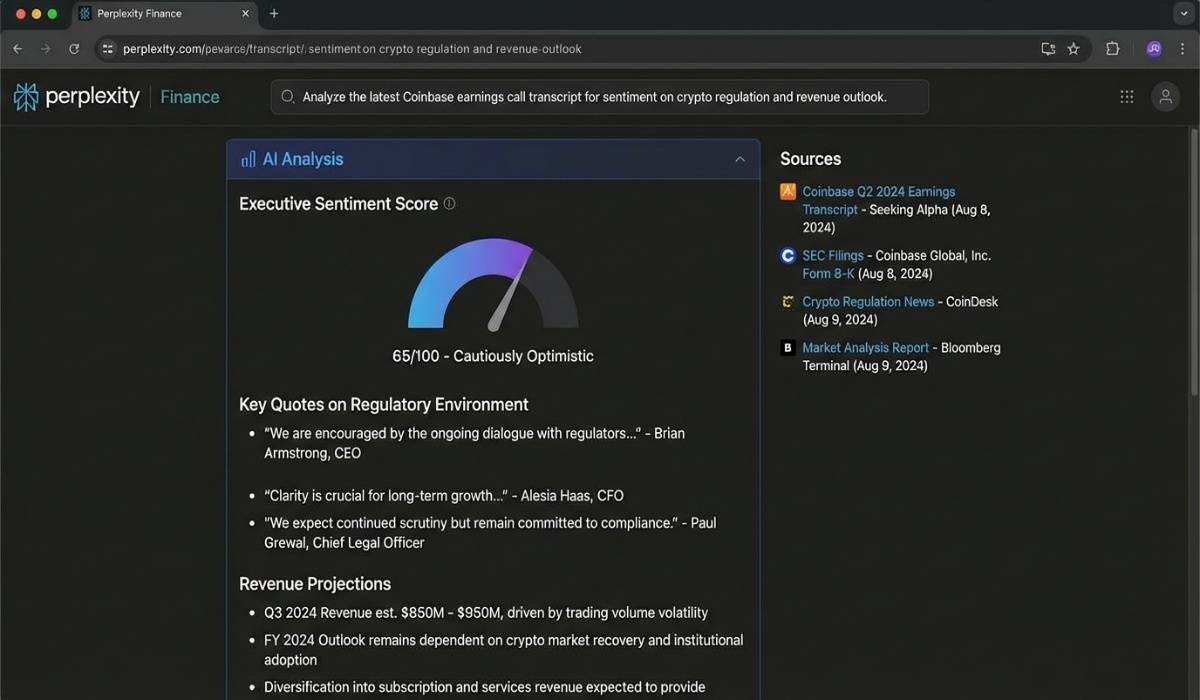Screen dimensions: 1200x700
Task: Click the Seeking Alpha icon beside the first source
Action: coord(787,191)
